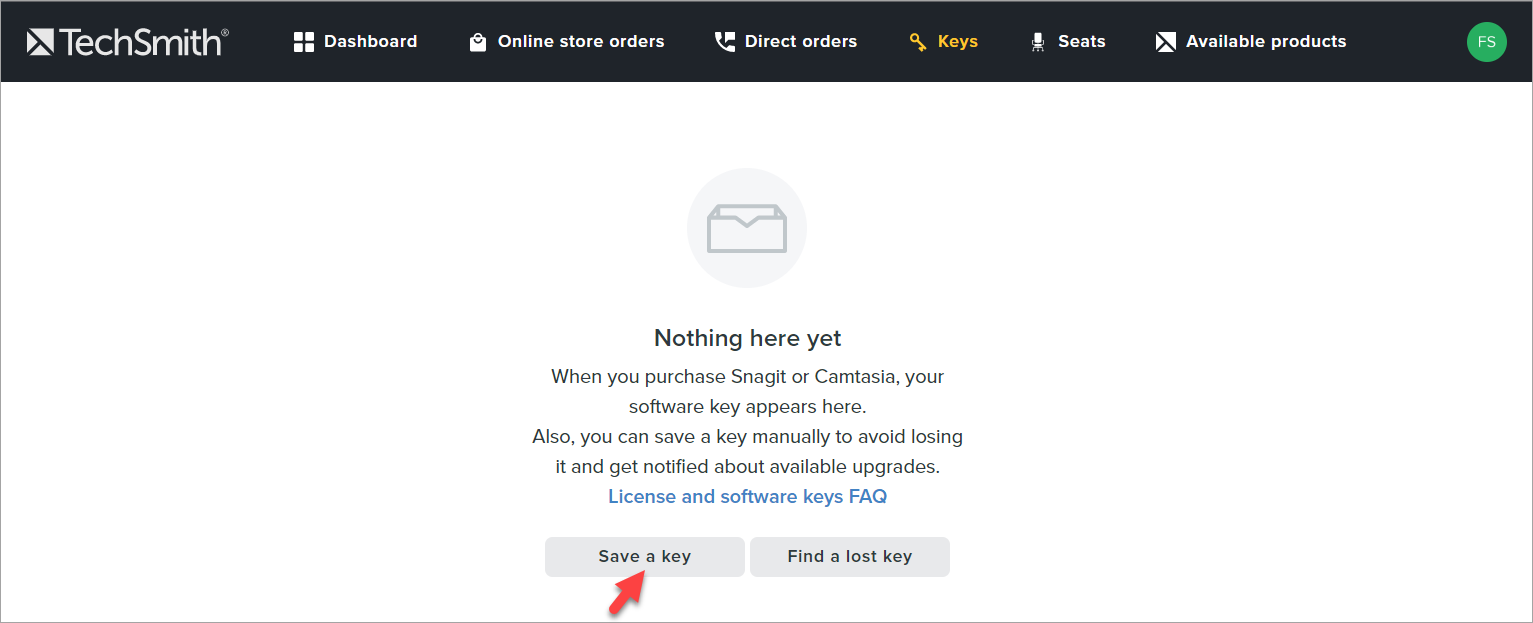The width and height of the screenshot is (1533, 623).
Task: Select the Direct orders icon
Action: 724,41
